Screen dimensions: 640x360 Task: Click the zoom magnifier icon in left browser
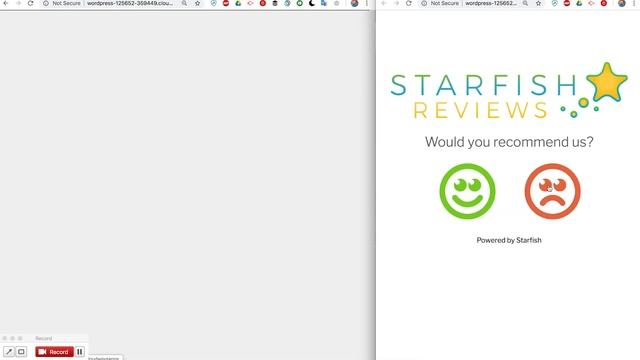click(184, 3)
